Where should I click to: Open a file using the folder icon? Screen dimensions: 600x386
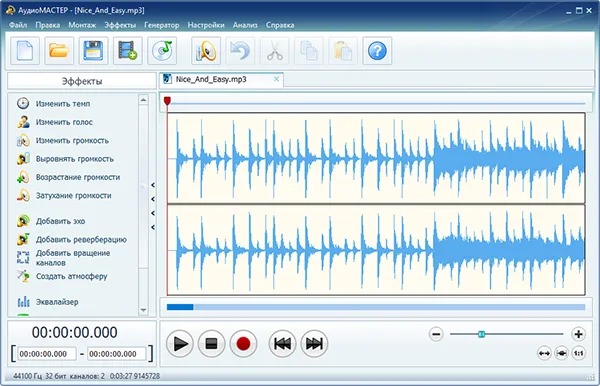(x=59, y=50)
